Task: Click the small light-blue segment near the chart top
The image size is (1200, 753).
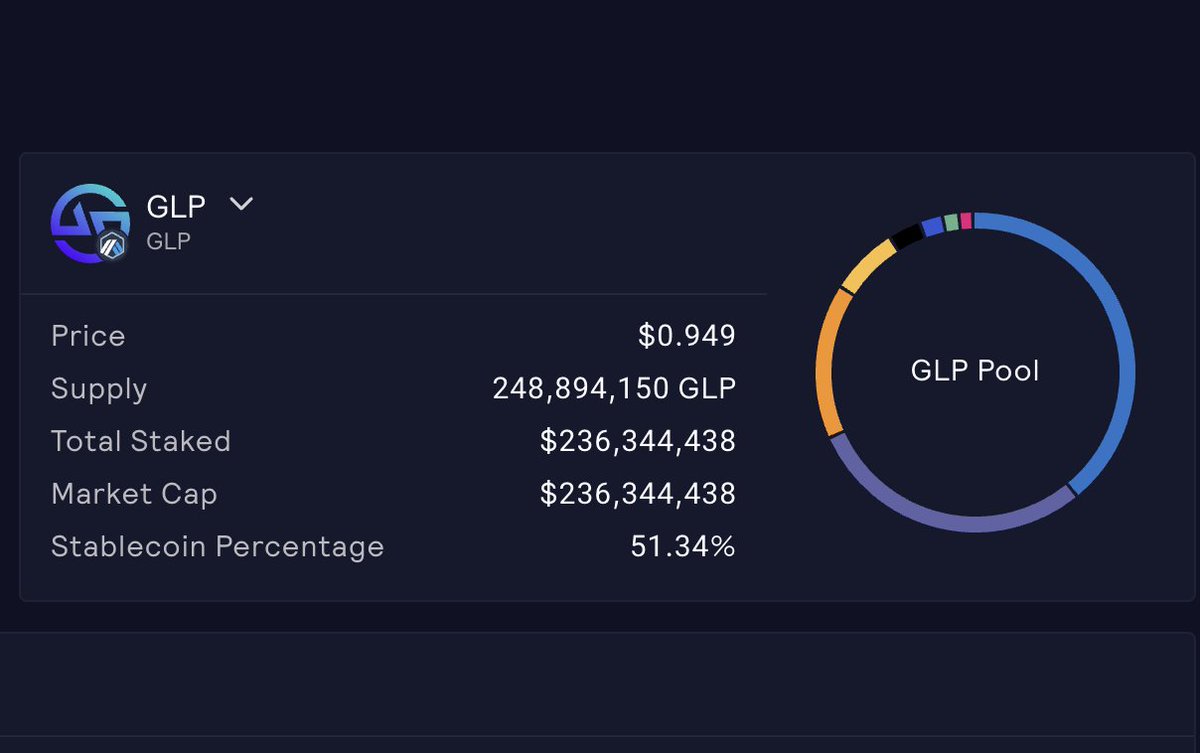Action: click(x=933, y=228)
